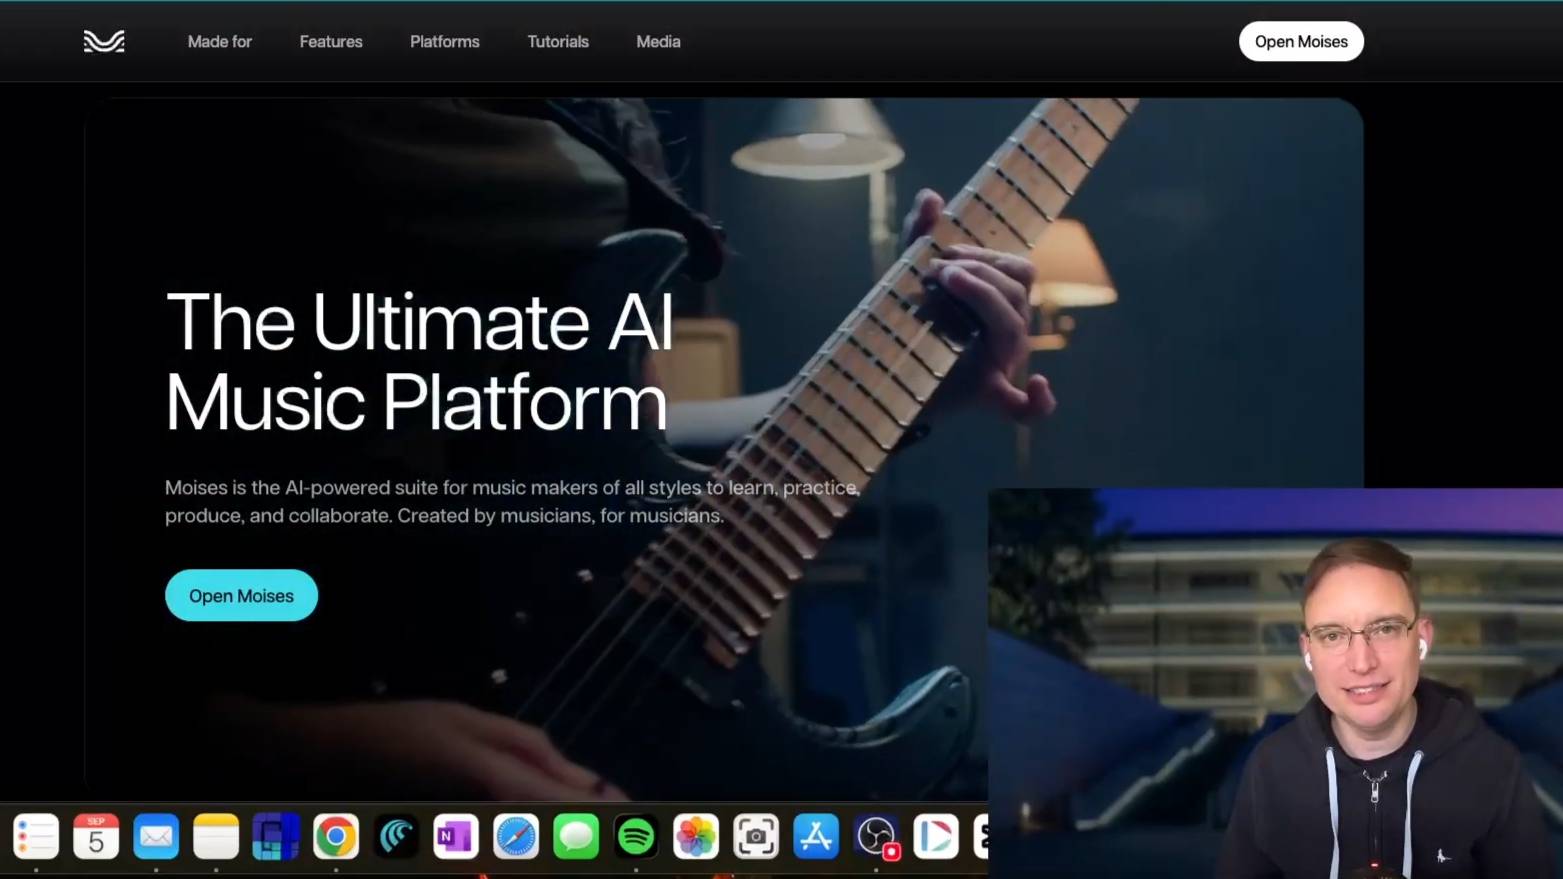The height and width of the screenshot is (879, 1563).
Task: Open Reminders from the dock
Action: pos(36,836)
